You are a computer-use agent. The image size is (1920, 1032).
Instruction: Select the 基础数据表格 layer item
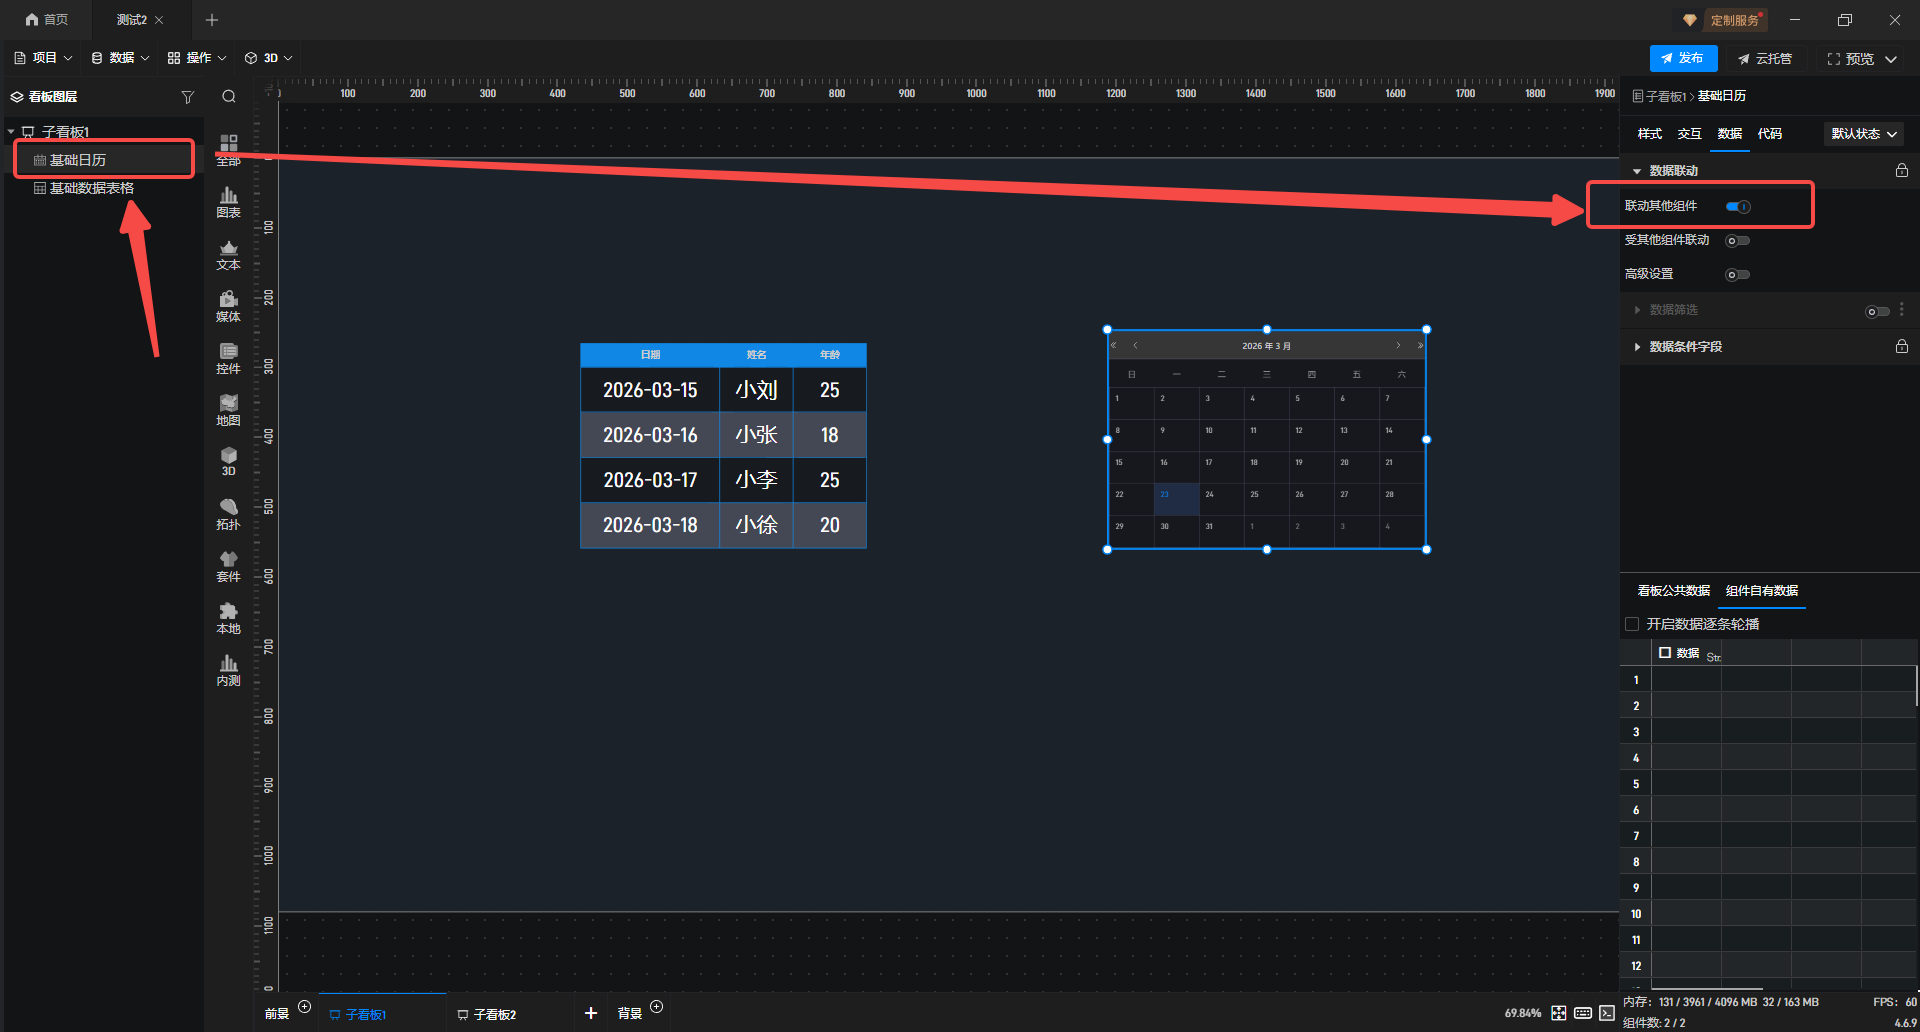click(x=91, y=188)
